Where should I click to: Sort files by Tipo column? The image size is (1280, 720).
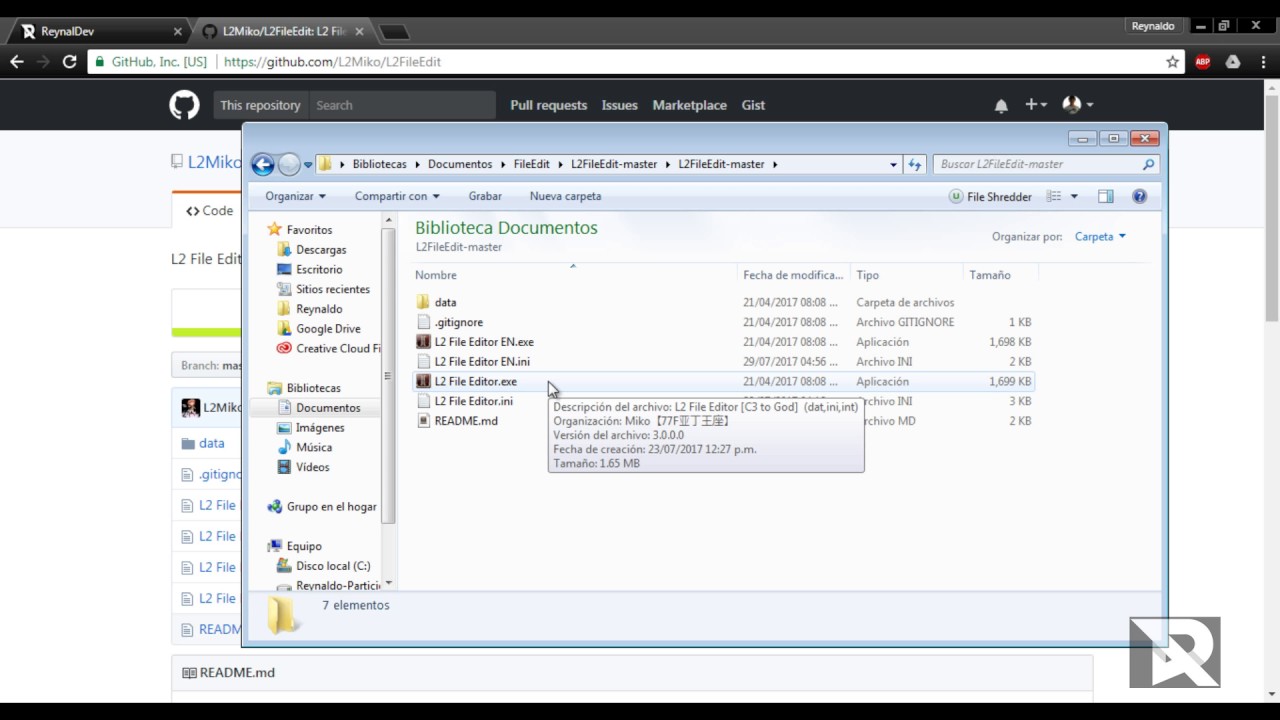point(907,275)
